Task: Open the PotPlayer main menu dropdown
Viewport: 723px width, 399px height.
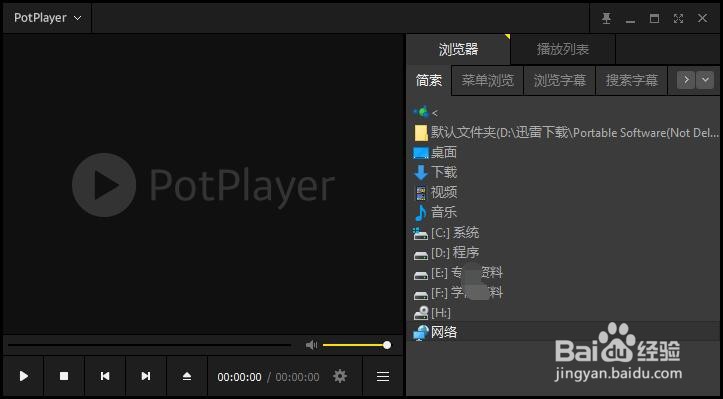Action: click(x=47, y=18)
